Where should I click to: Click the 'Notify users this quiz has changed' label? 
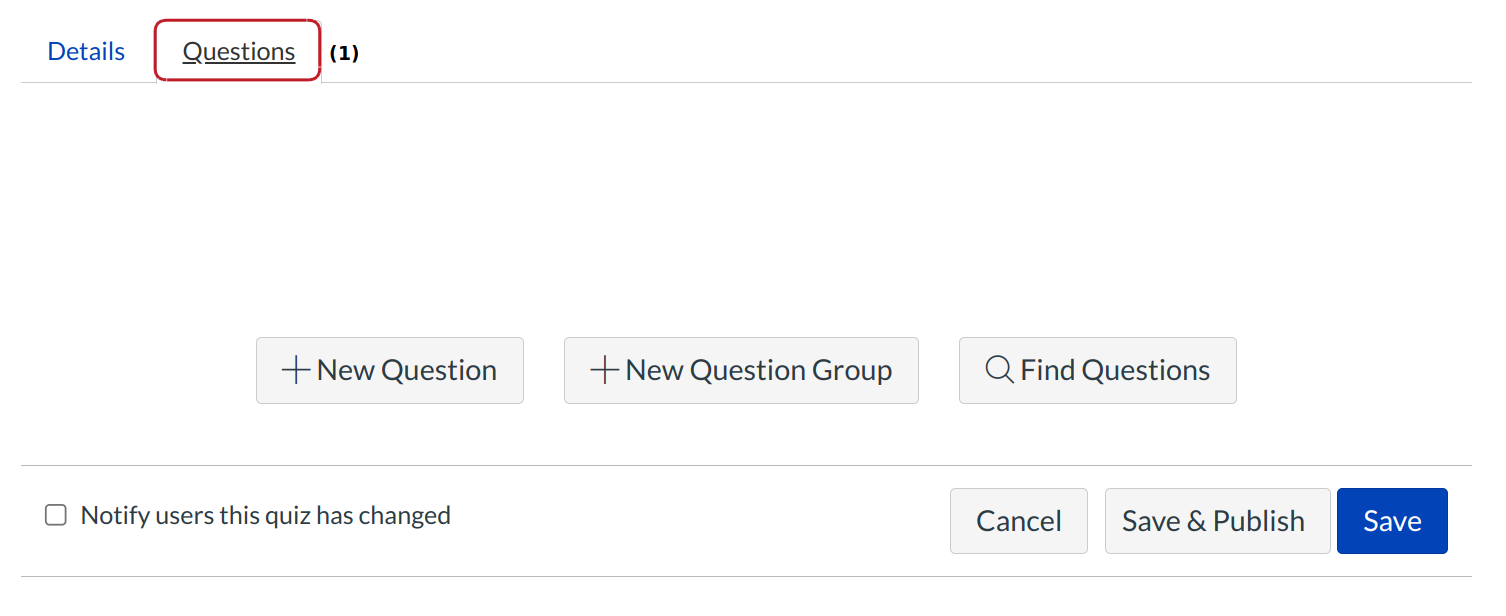pos(265,516)
